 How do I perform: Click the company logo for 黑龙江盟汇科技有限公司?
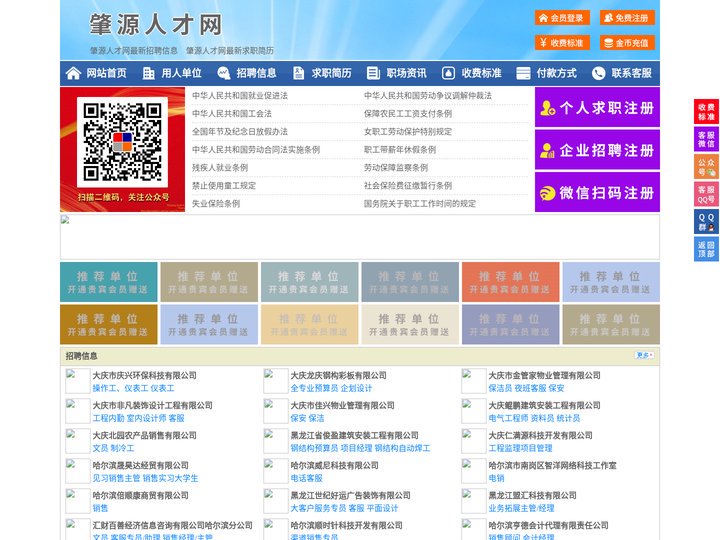pos(473,501)
